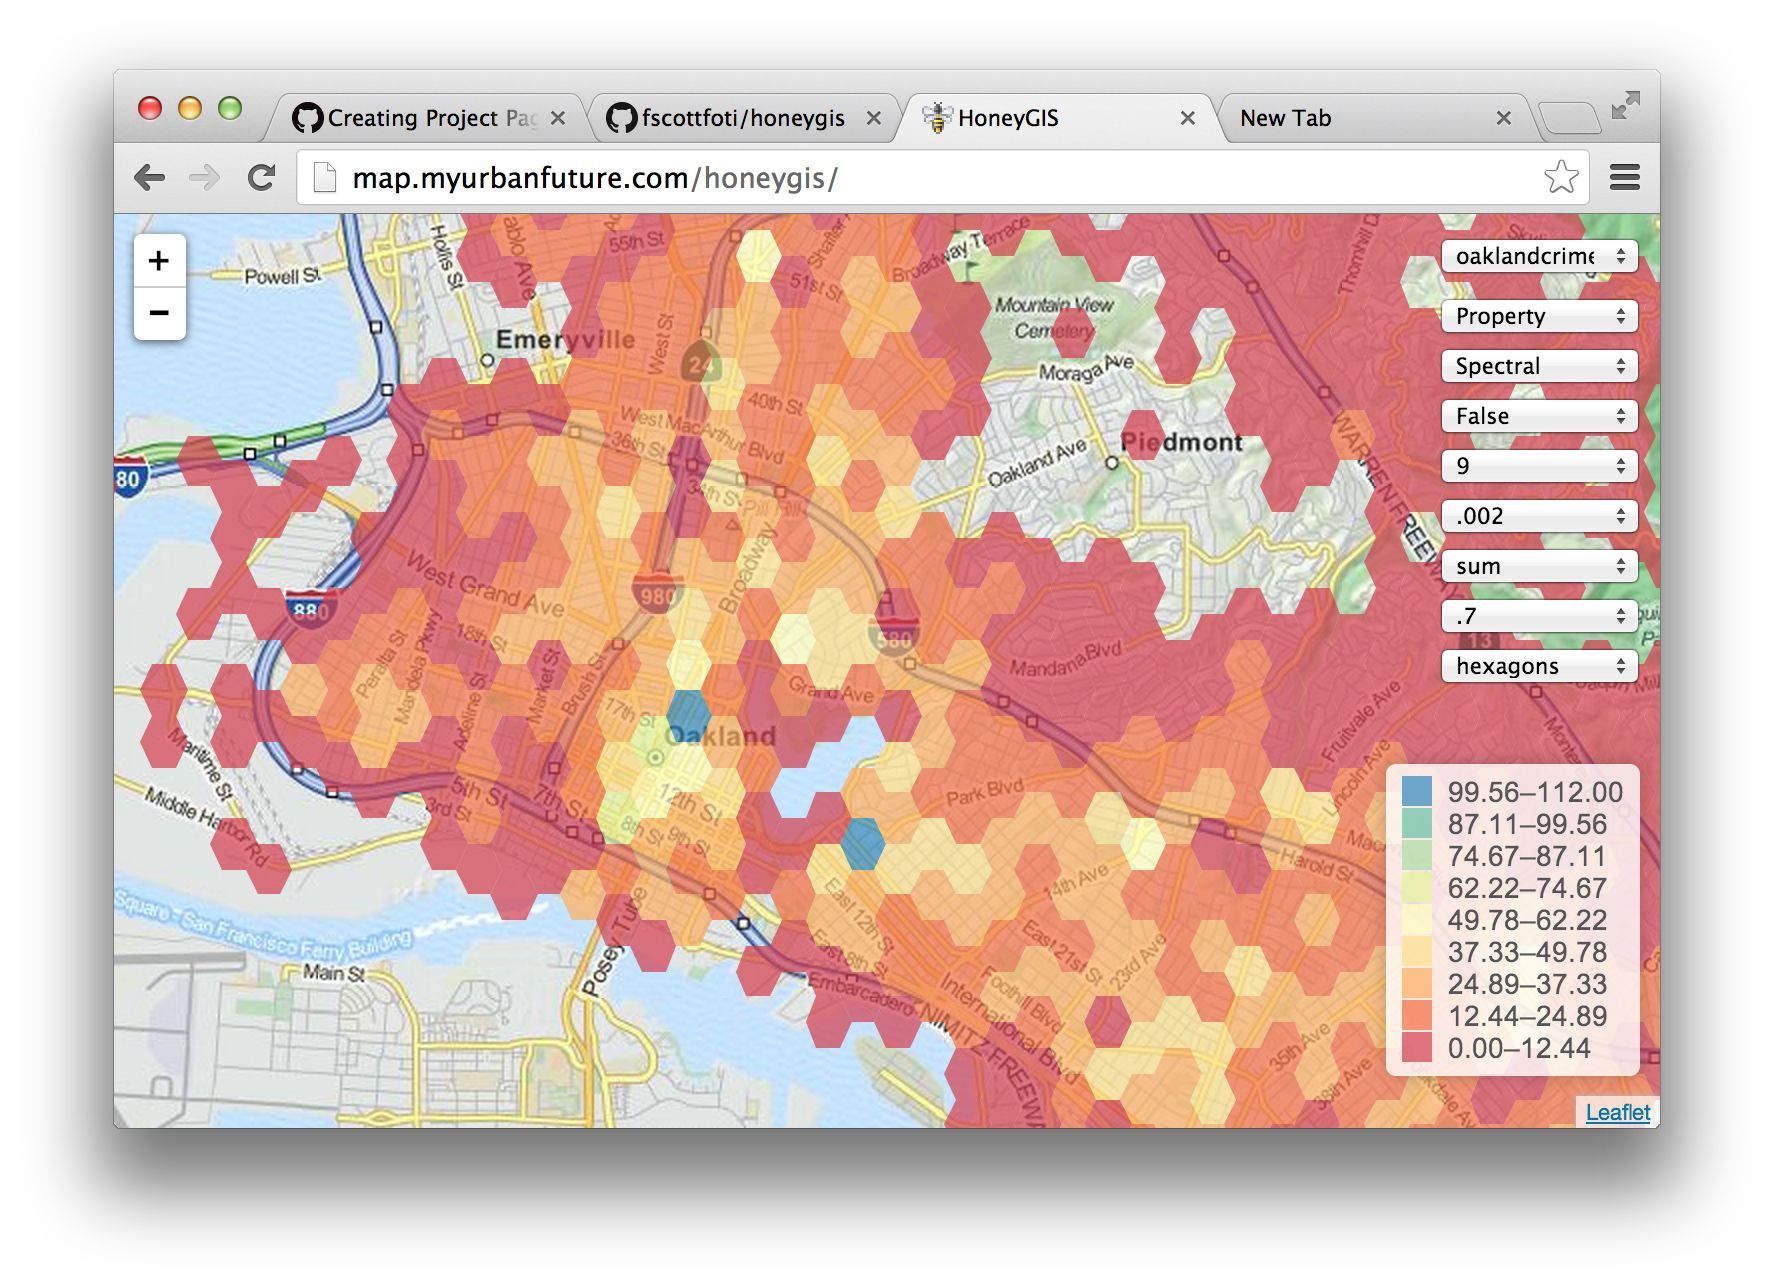1774x1286 pixels.
Task: Open the oaklandcrime dataset dropdown
Action: (1538, 257)
